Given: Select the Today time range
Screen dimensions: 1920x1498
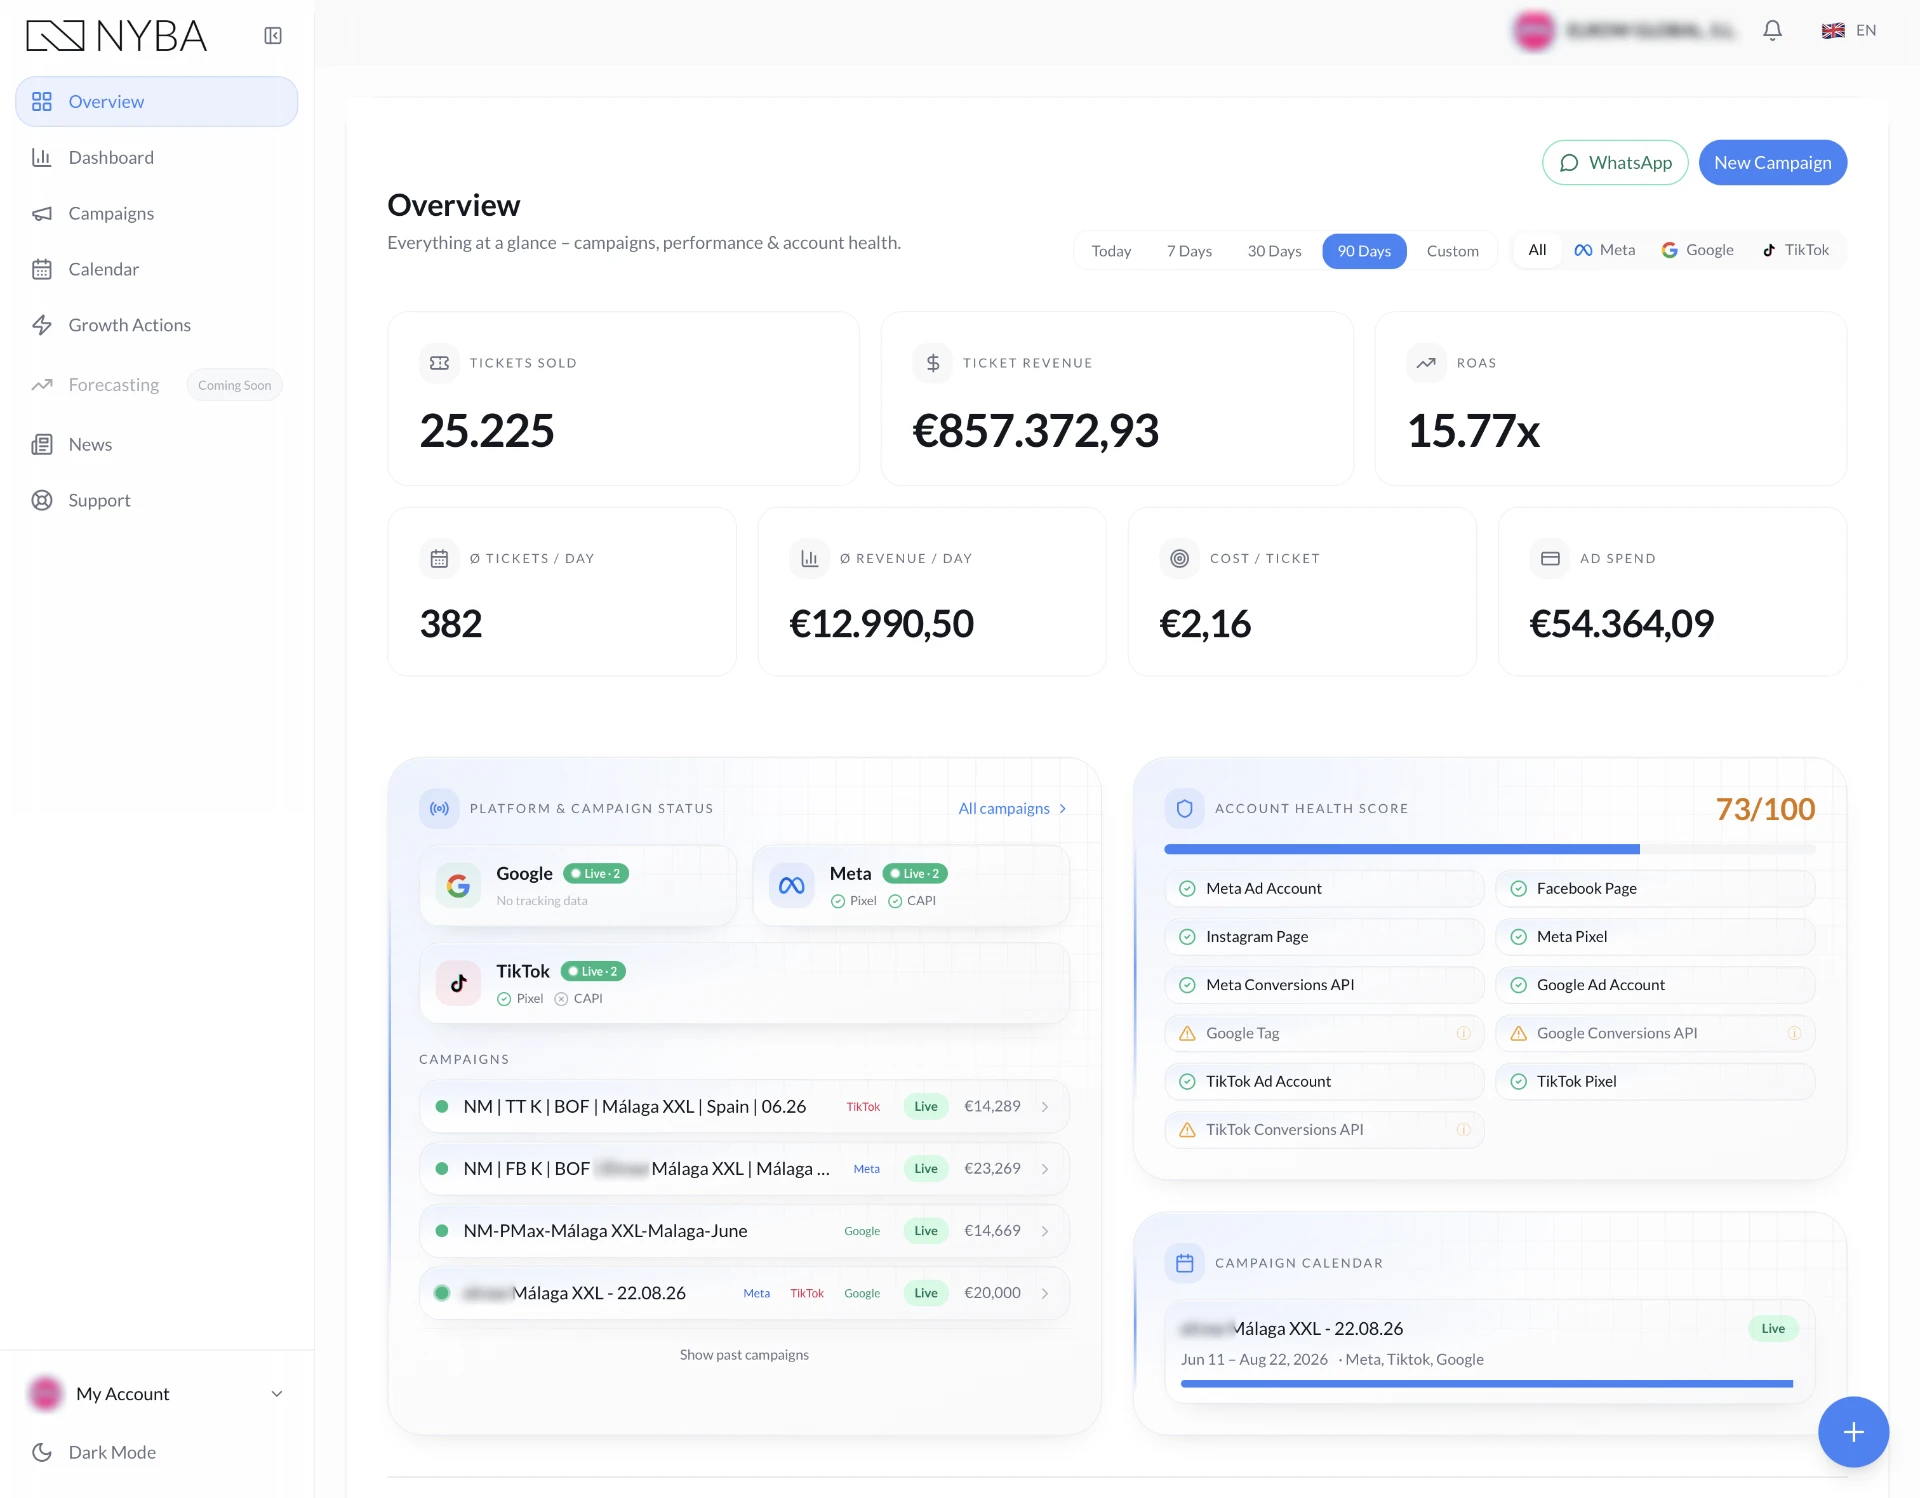Looking at the screenshot, I should (1111, 251).
